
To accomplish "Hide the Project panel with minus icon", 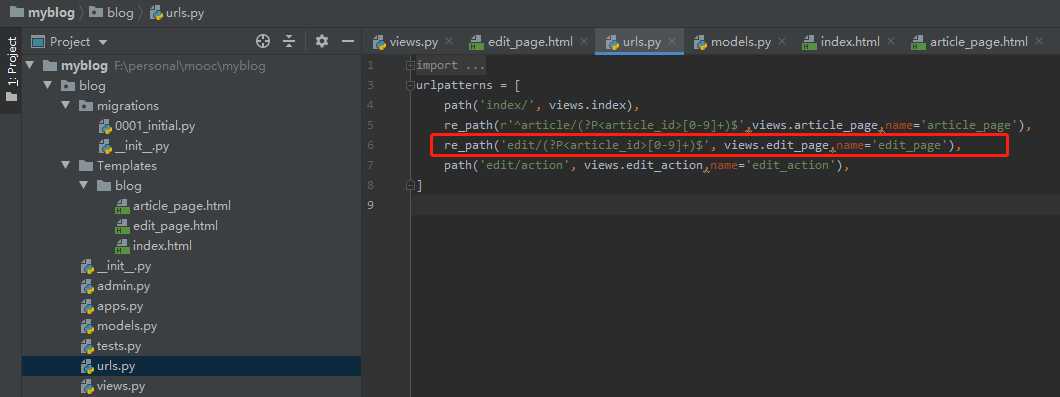I will pyautogui.click(x=348, y=41).
